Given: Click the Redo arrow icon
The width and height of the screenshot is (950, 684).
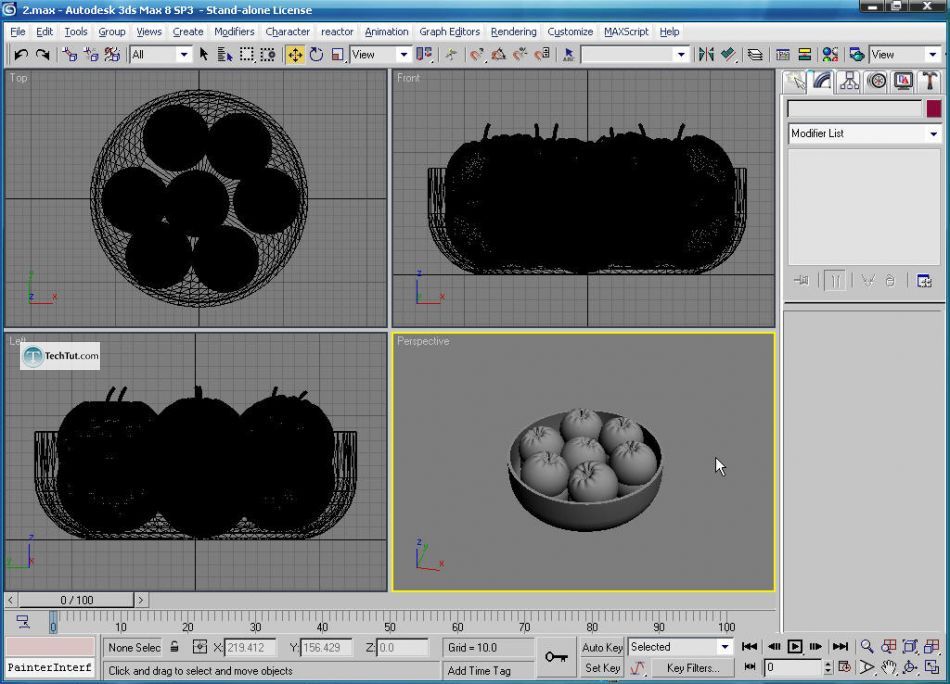Looking at the screenshot, I should point(42,55).
